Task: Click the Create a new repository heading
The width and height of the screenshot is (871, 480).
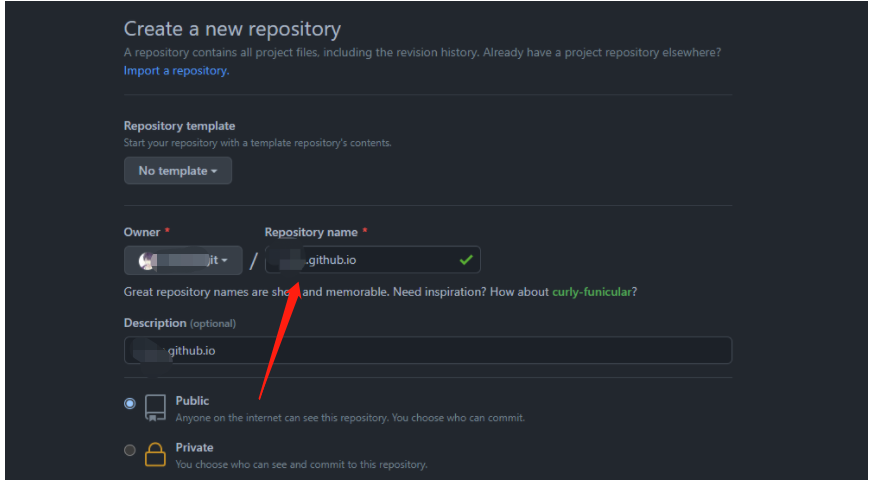Action: coord(232,29)
